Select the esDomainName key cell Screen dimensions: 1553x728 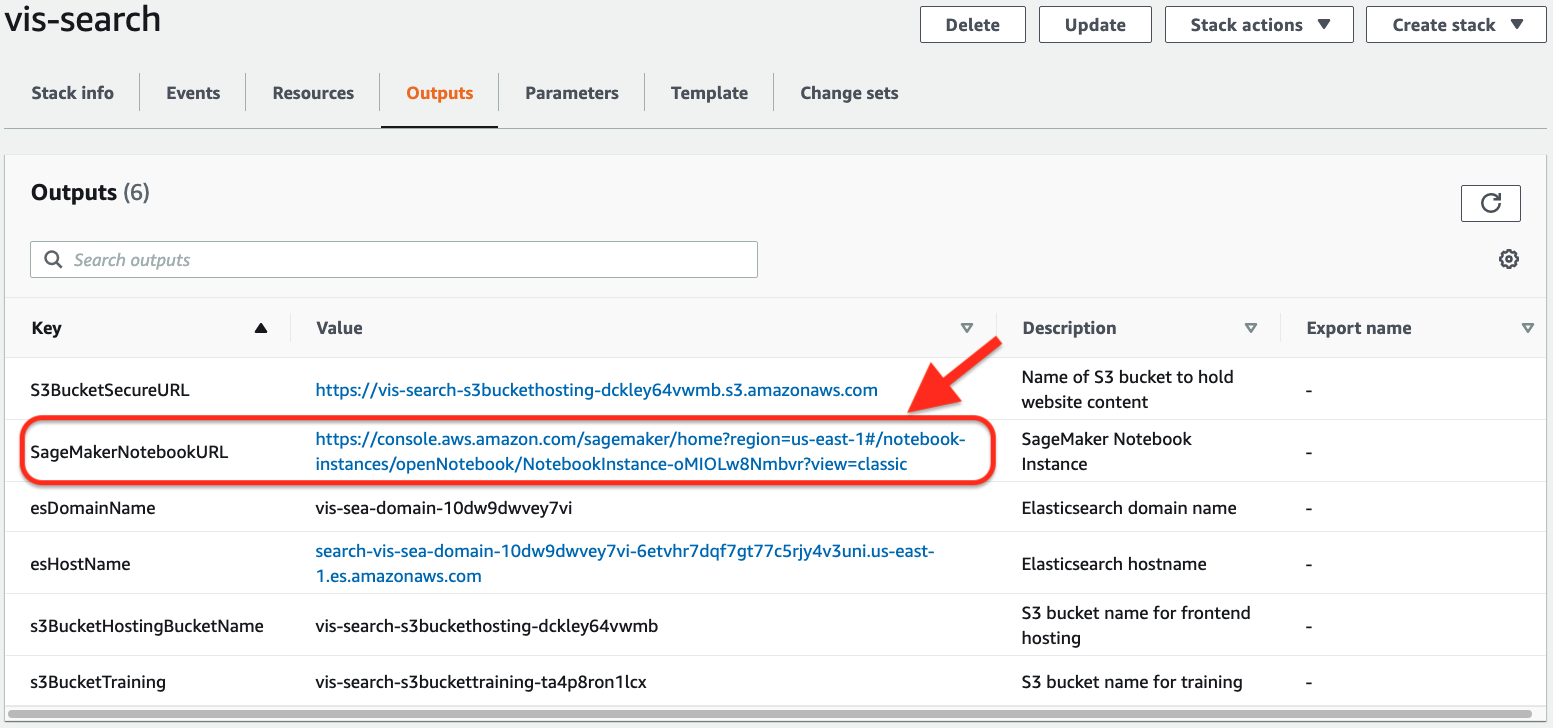pos(93,508)
